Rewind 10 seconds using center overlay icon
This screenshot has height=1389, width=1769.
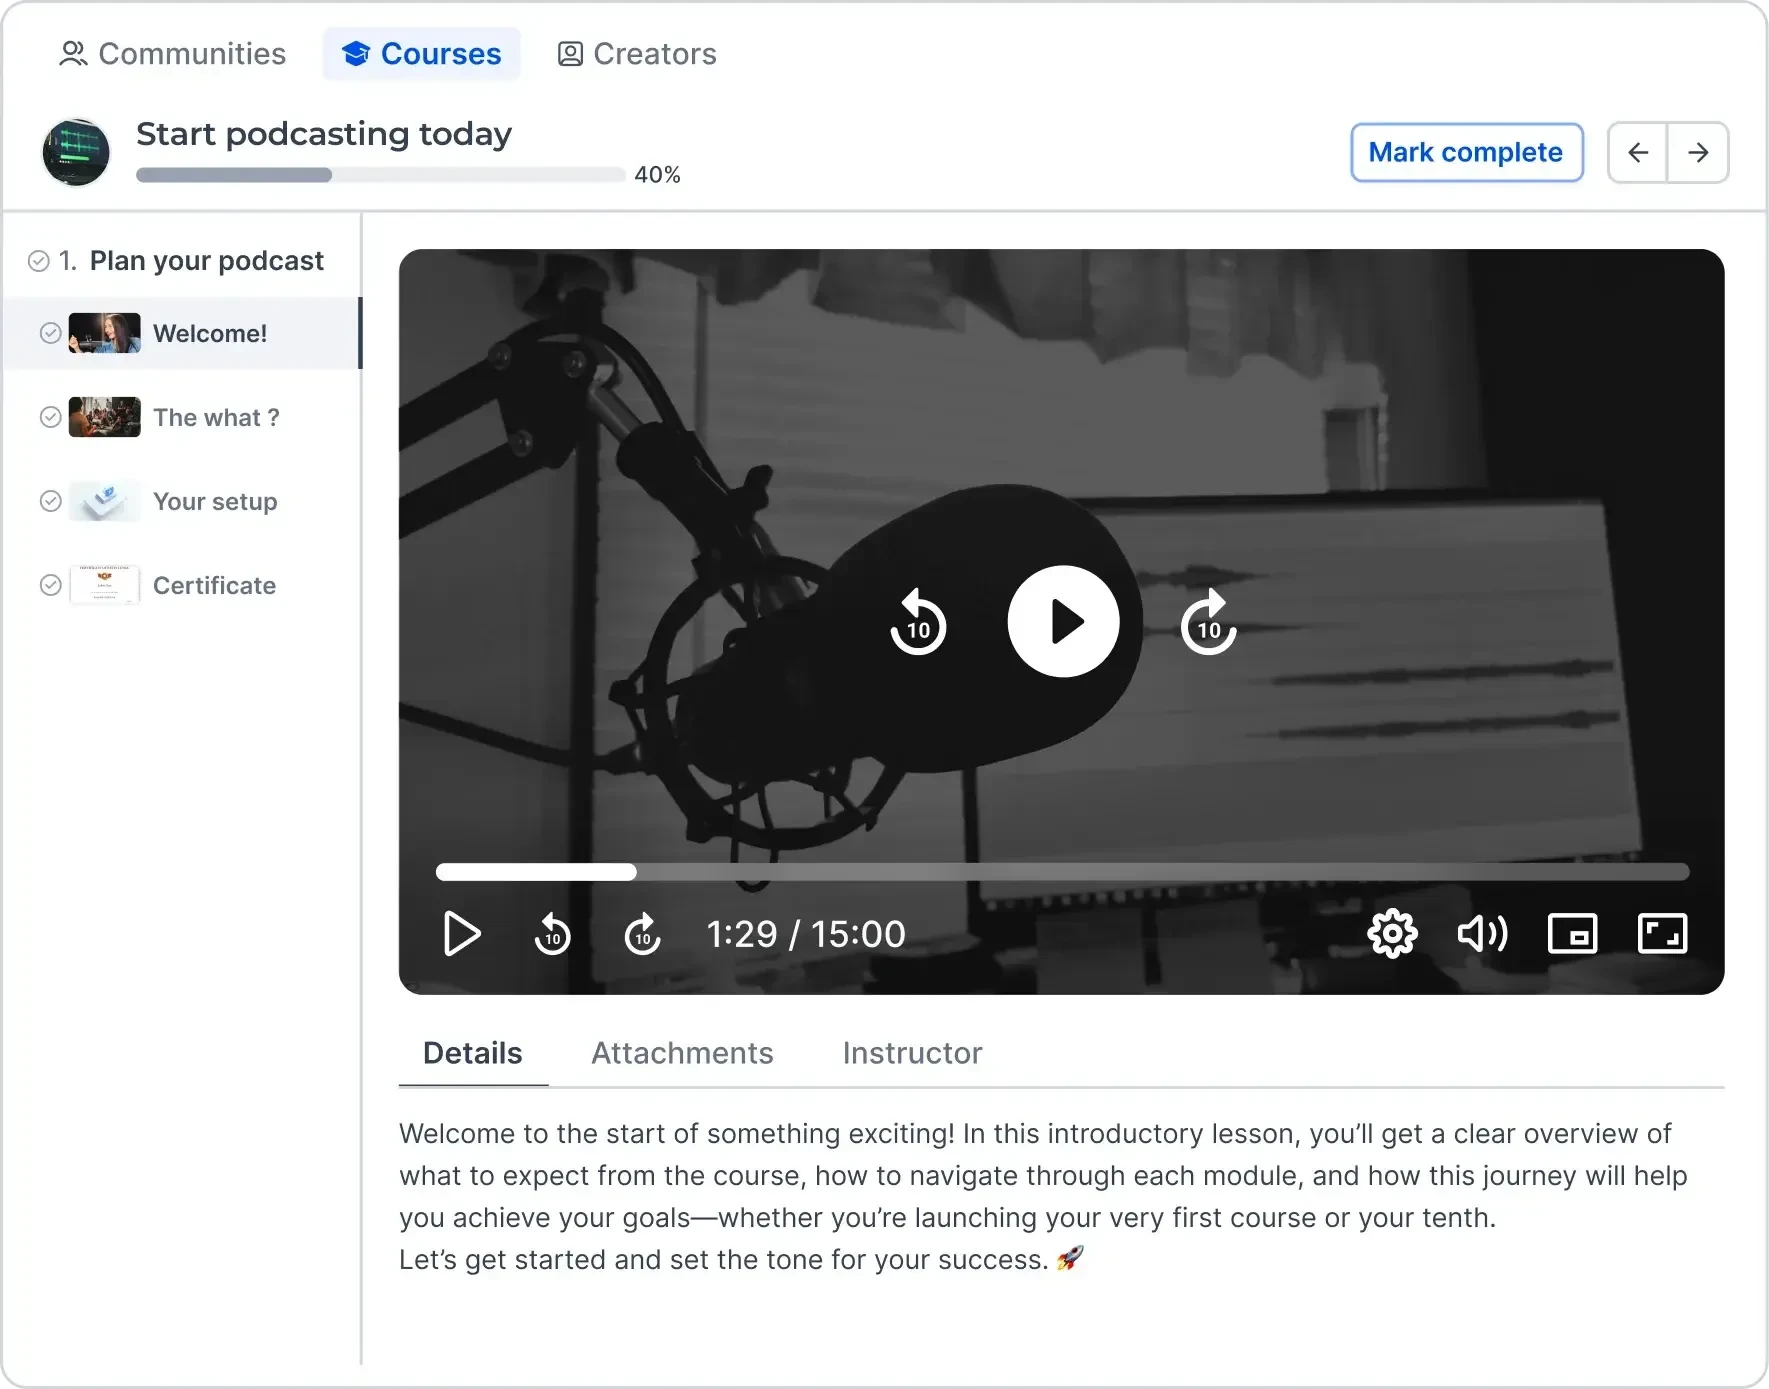(x=917, y=622)
